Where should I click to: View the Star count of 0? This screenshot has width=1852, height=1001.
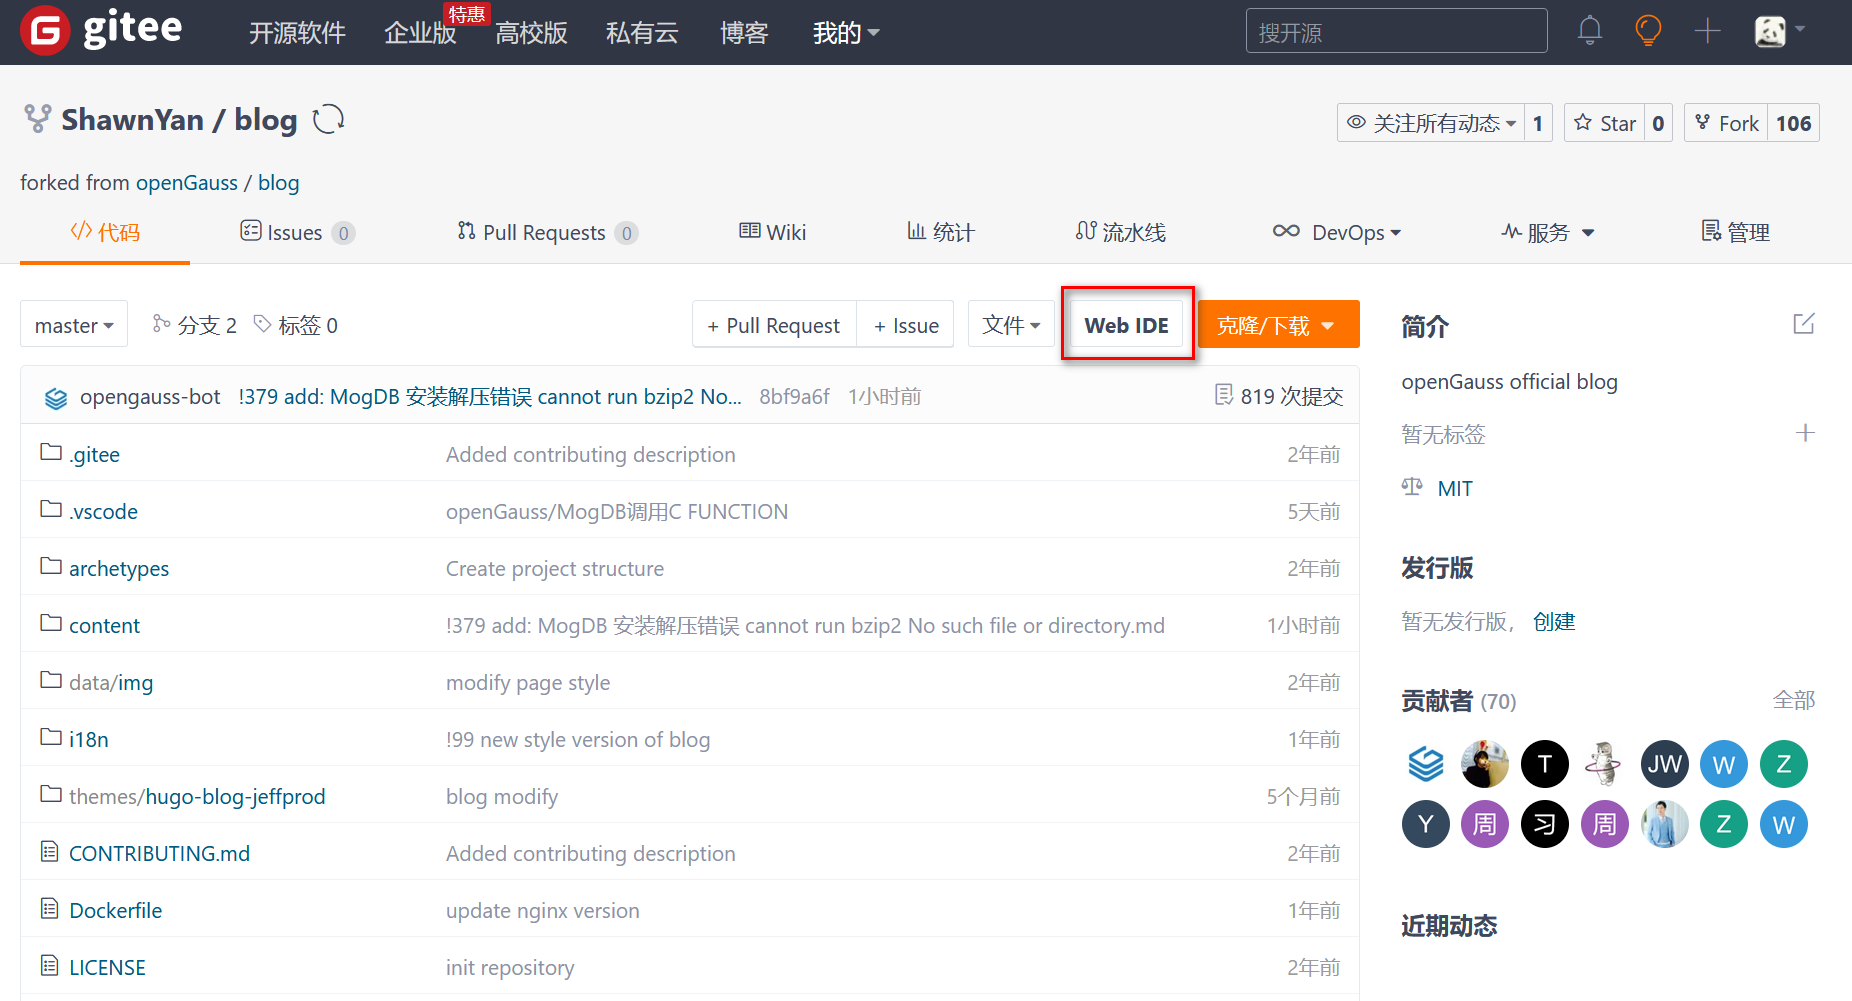click(x=1658, y=123)
